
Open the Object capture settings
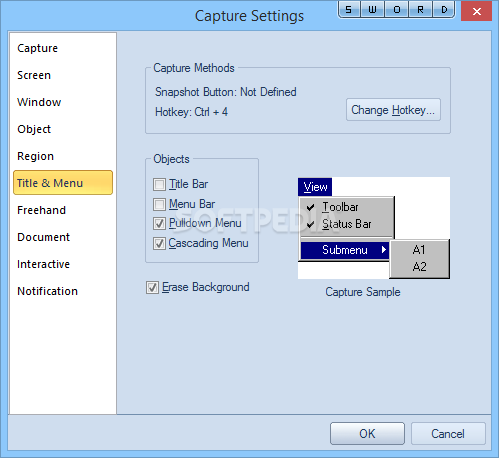(34, 129)
